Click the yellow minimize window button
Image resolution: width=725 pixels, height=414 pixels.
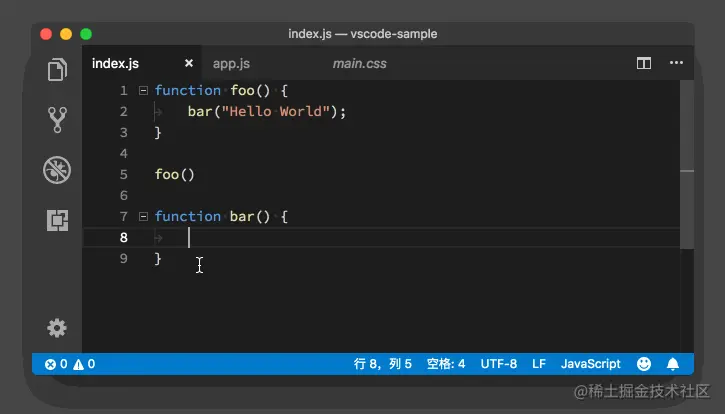click(x=66, y=34)
